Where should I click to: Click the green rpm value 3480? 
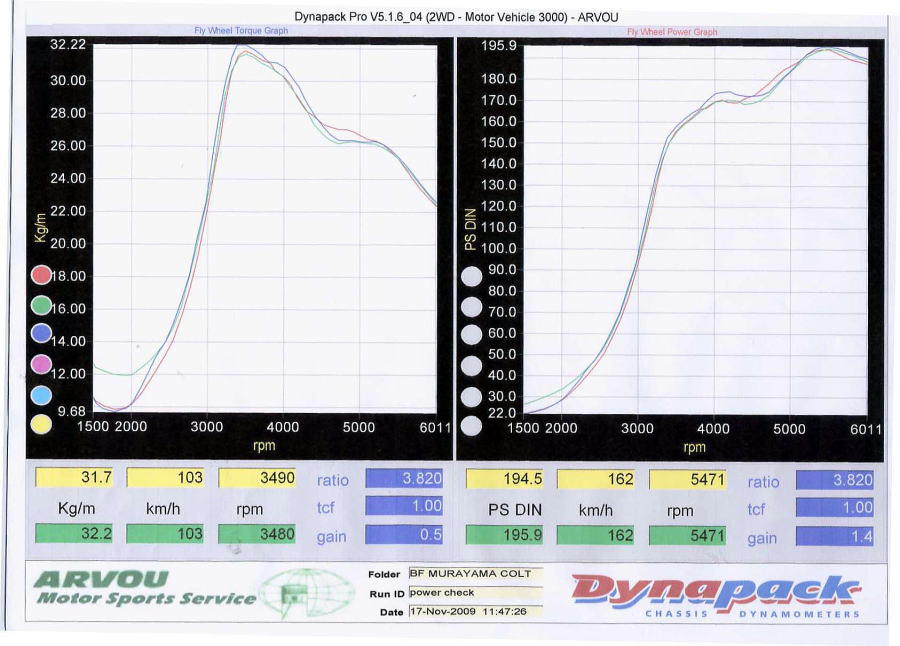(257, 534)
